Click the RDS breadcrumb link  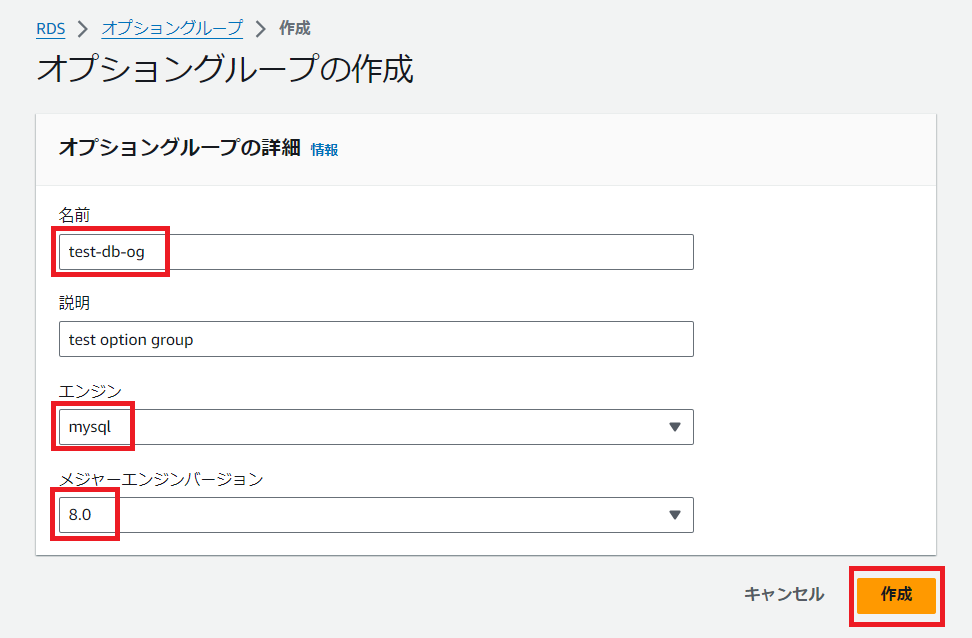50,28
